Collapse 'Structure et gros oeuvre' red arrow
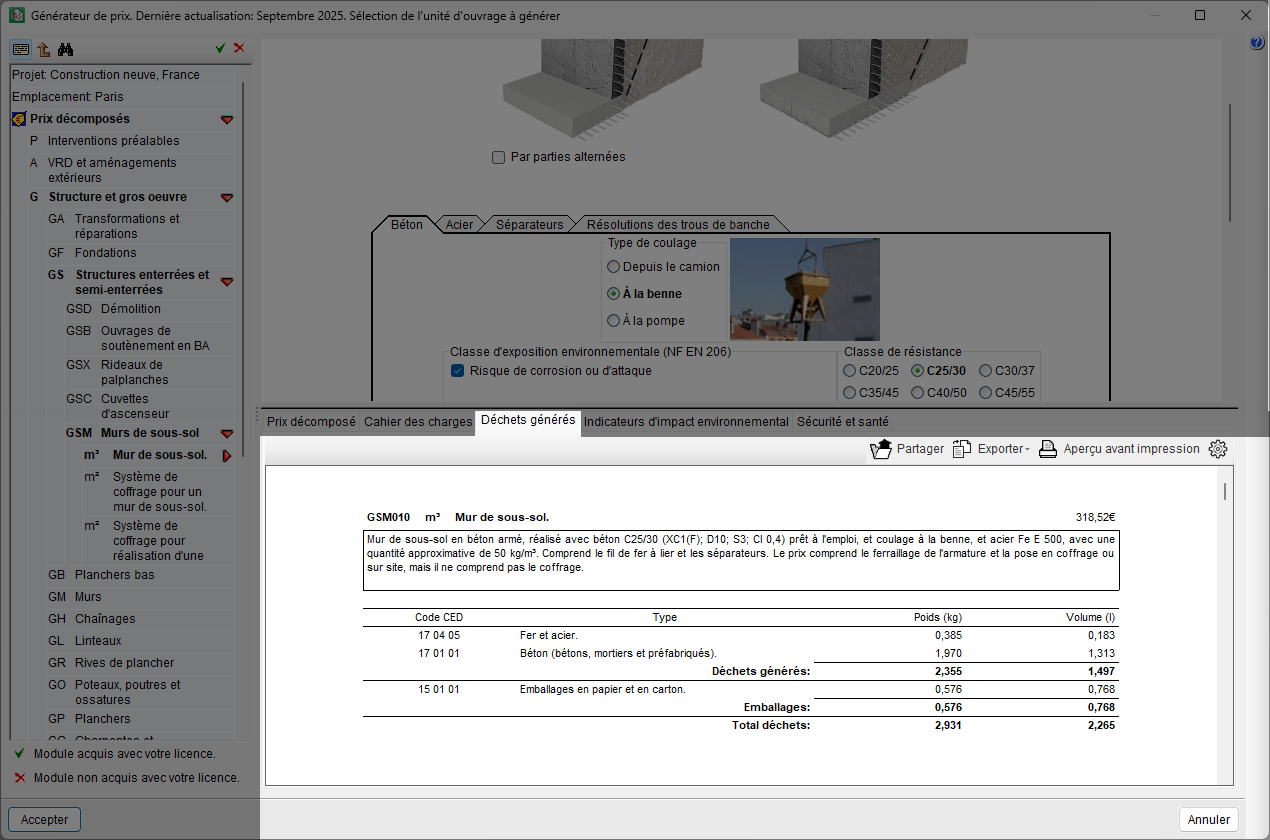Screen dimensions: 1270x840 (227, 198)
